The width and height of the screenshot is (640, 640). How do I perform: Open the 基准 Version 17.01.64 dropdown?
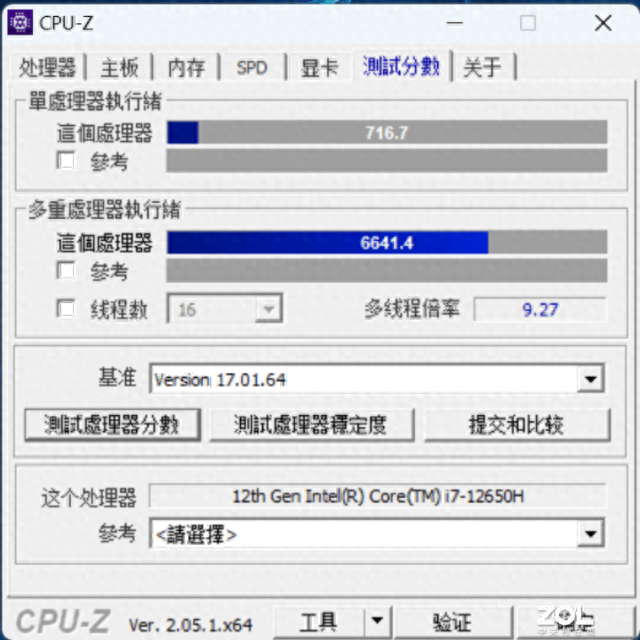coord(590,379)
